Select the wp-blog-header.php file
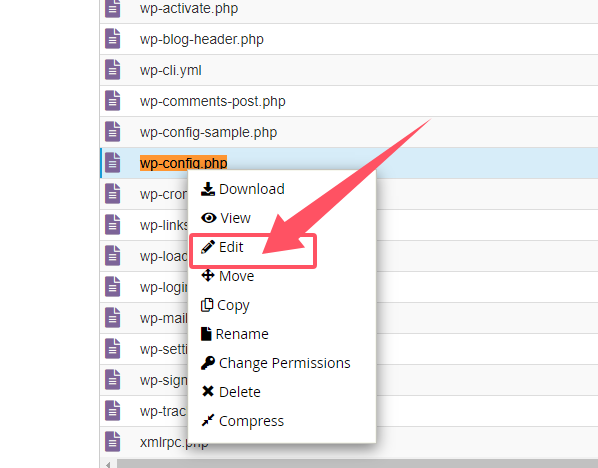This screenshot has width=598, height=468. coord(202,39)
